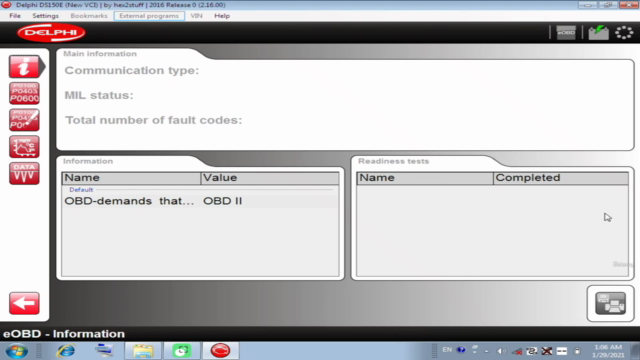This screenshot has width=640, height=360.
Task: Show hidden tray icons arrow
Action: [487, 351]
